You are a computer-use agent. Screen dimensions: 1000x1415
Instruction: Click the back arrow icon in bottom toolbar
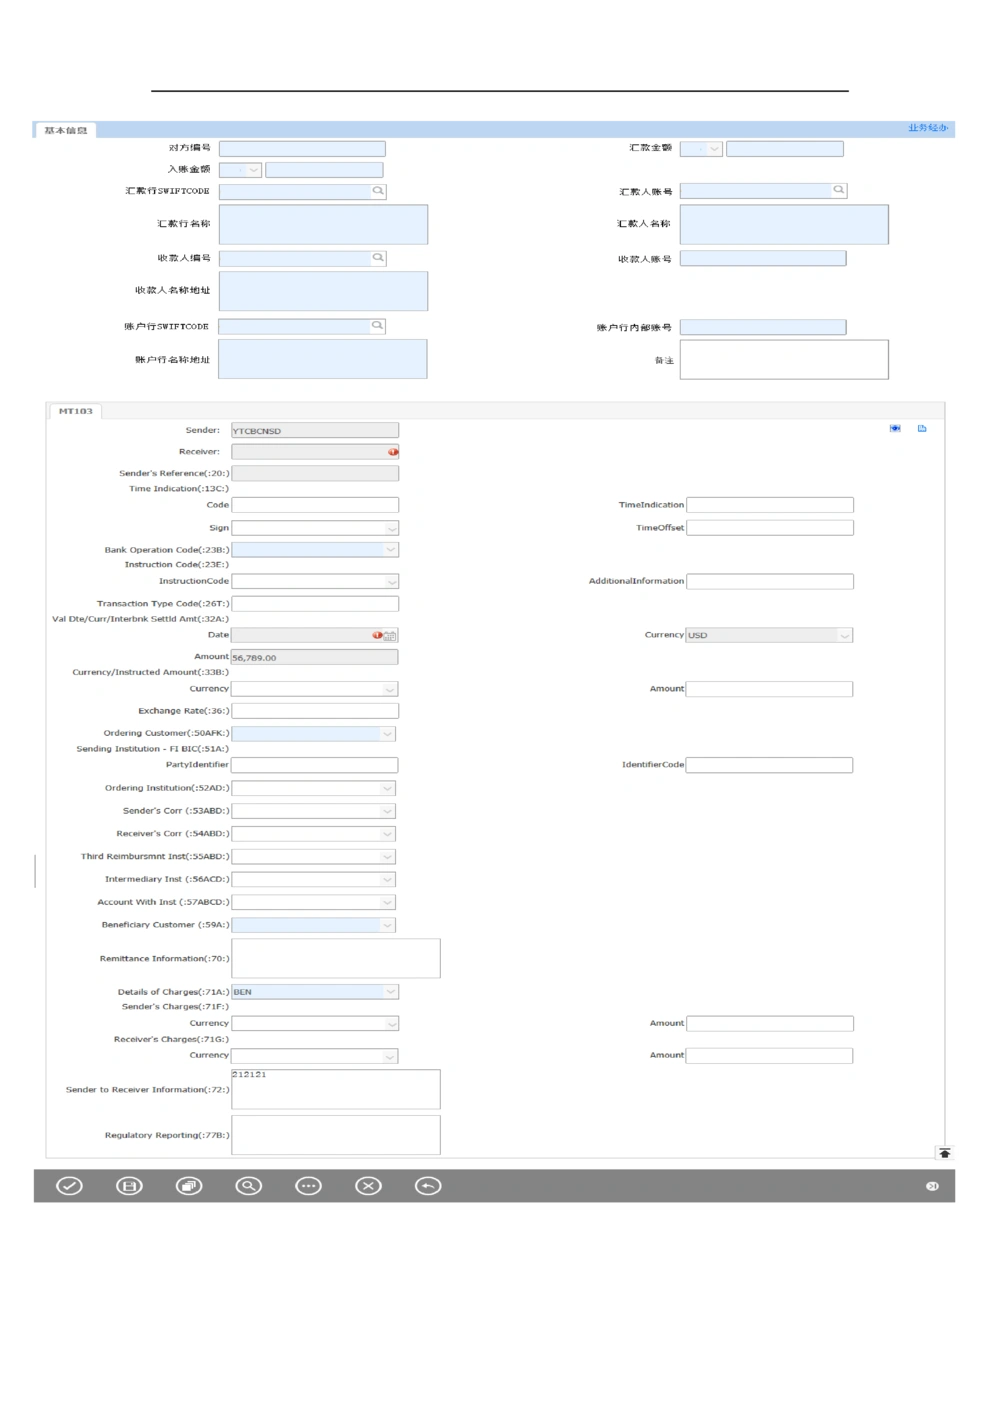coord(428,1186)
